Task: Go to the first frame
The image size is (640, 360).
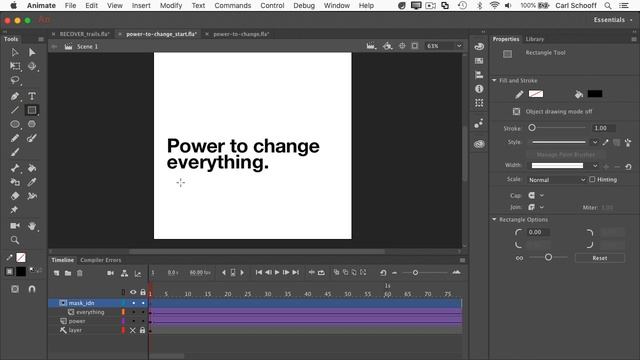Action: pyautogui.click(x=259, y=273)
